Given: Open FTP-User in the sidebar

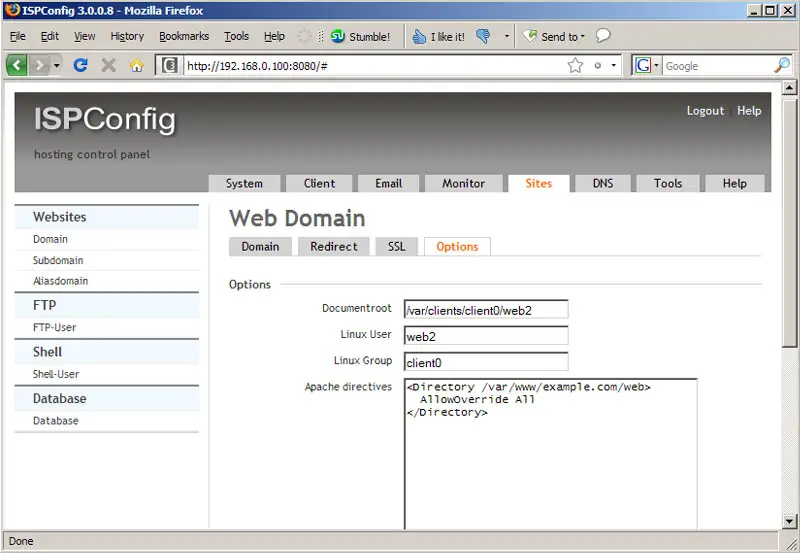Looking at the screenshot, I should (x=54, y=328).
